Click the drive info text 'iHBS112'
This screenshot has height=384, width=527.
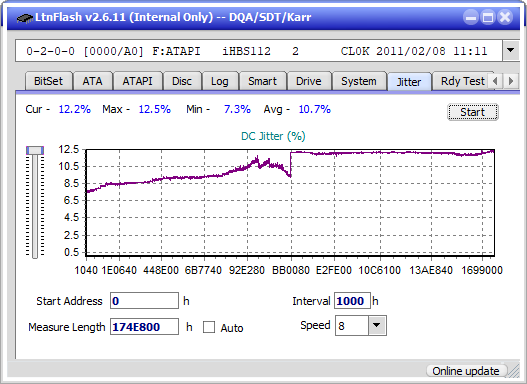pos(247,51)
